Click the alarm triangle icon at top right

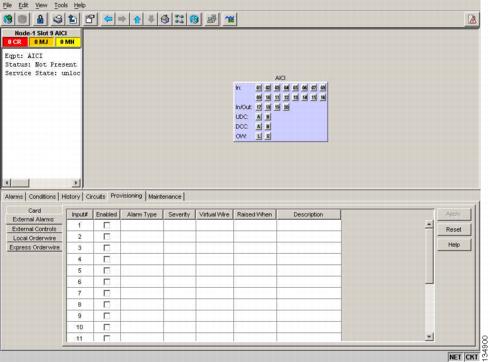472,20
